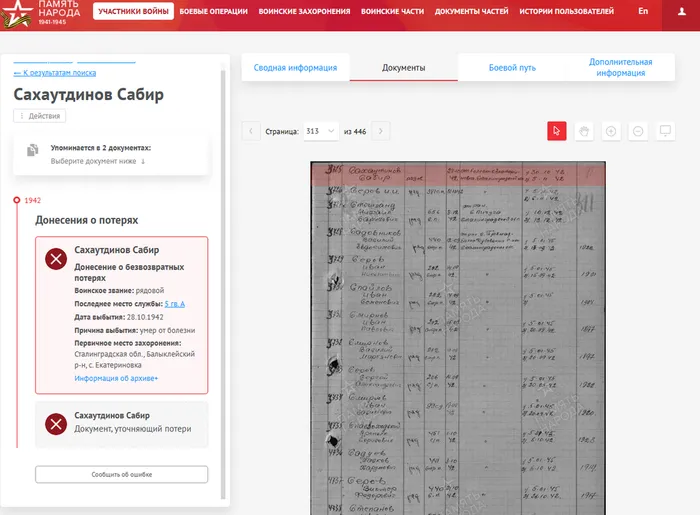Image resolution: width=700 pixels, height=515 pixels.
Task: Open Боевые операции in the top menu
Action: coord(215,11)
